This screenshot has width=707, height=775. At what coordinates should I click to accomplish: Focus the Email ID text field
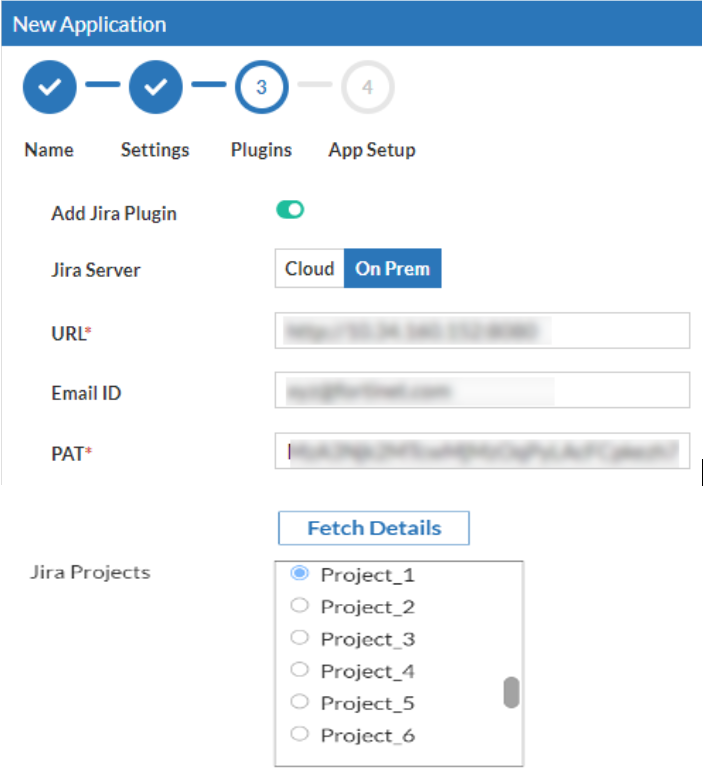[482, 390]
